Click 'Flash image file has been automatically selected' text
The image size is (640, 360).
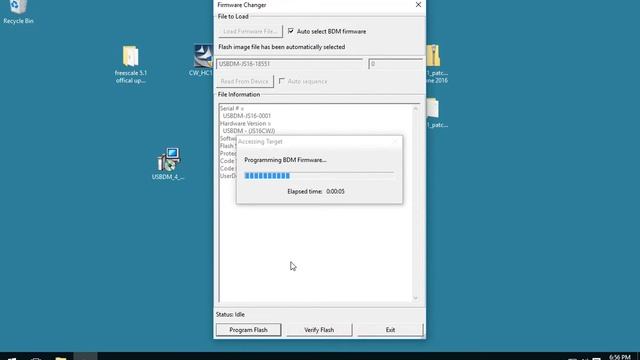[282, 47]
